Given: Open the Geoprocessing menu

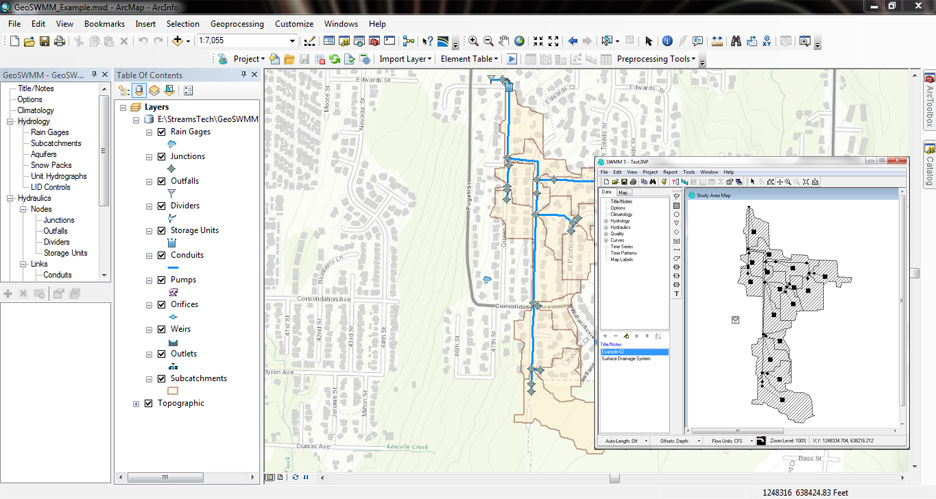Looking at the screenshot, I should coord(237,24).
